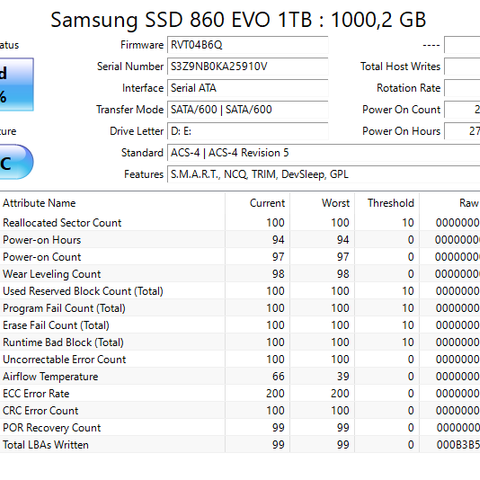The height and width of the screenshot is (480, 480).
Task: Click the blue temperature button
Action: 17,162
